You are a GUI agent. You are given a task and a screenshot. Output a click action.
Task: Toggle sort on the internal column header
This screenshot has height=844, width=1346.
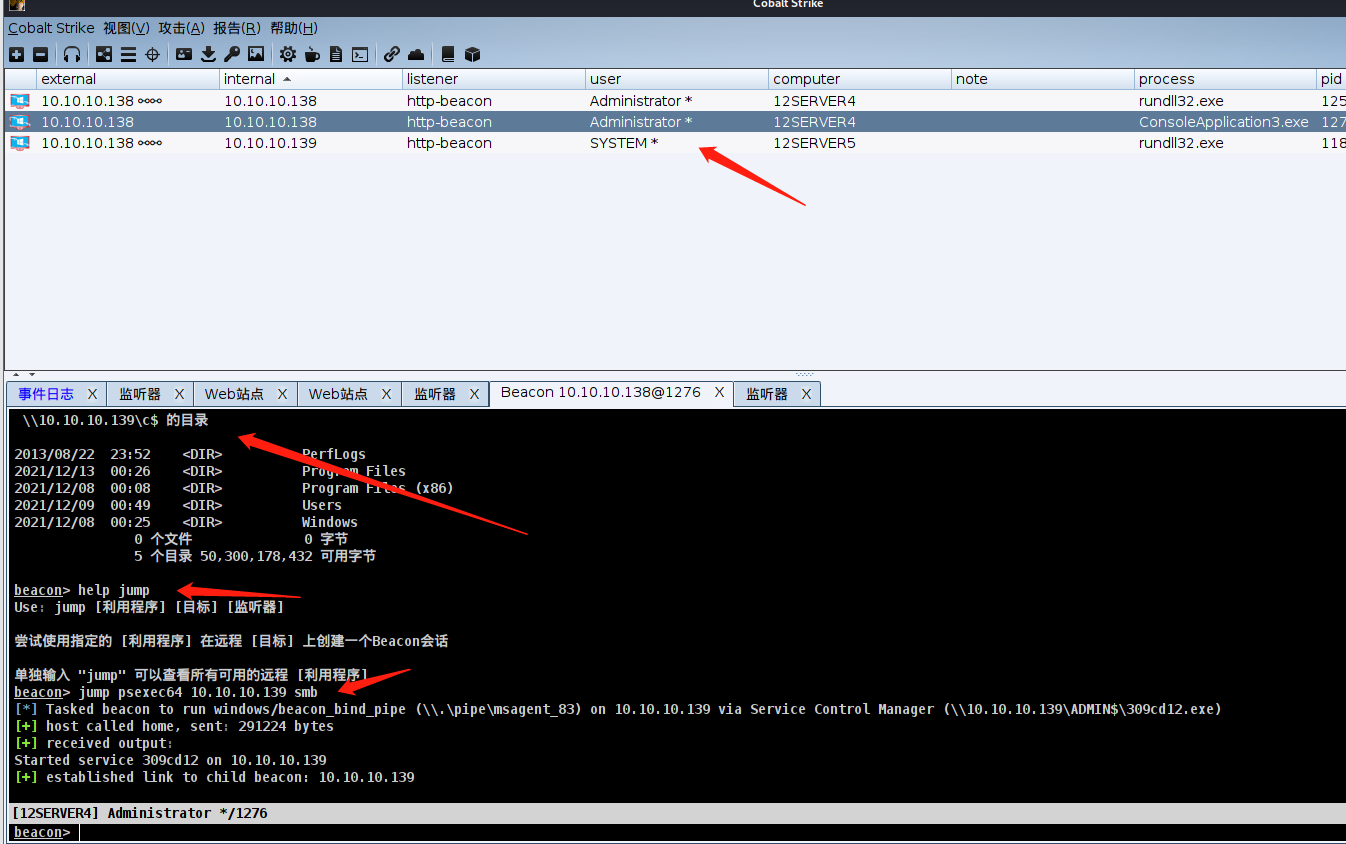click(x=311, y=79)
